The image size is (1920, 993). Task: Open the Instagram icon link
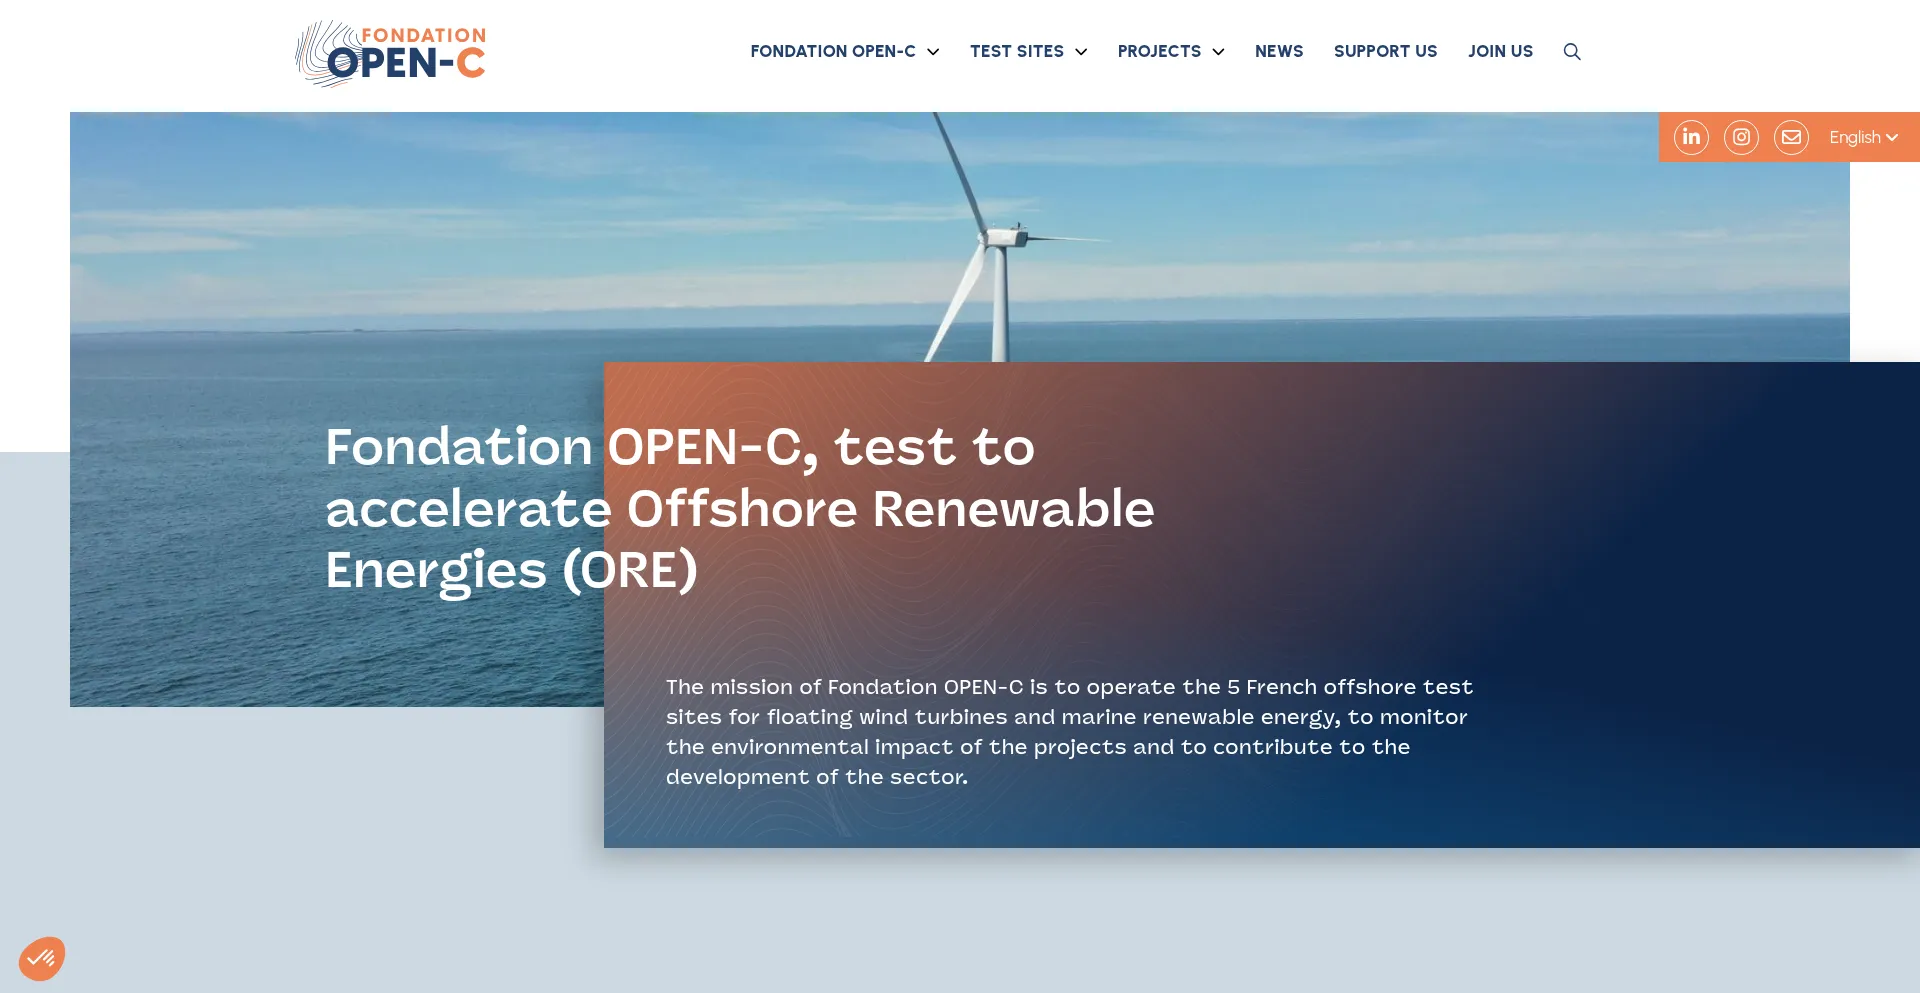(1741, 137)
